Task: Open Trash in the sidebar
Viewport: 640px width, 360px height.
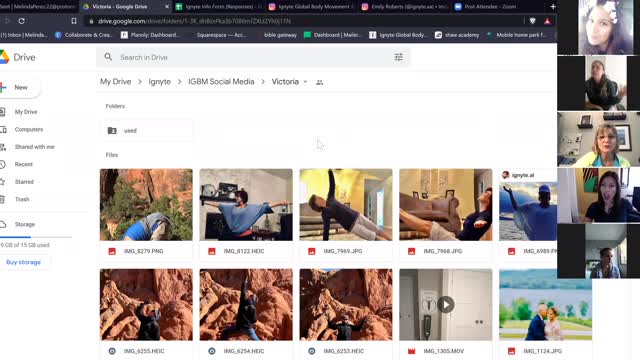Action: click(22, 199)
